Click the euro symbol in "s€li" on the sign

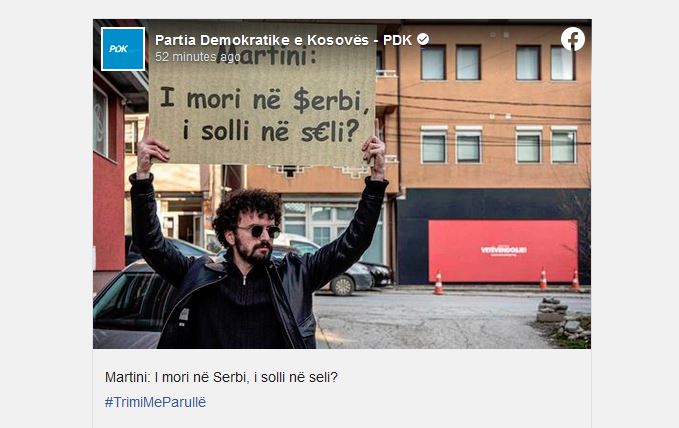[x=321, y=131]
